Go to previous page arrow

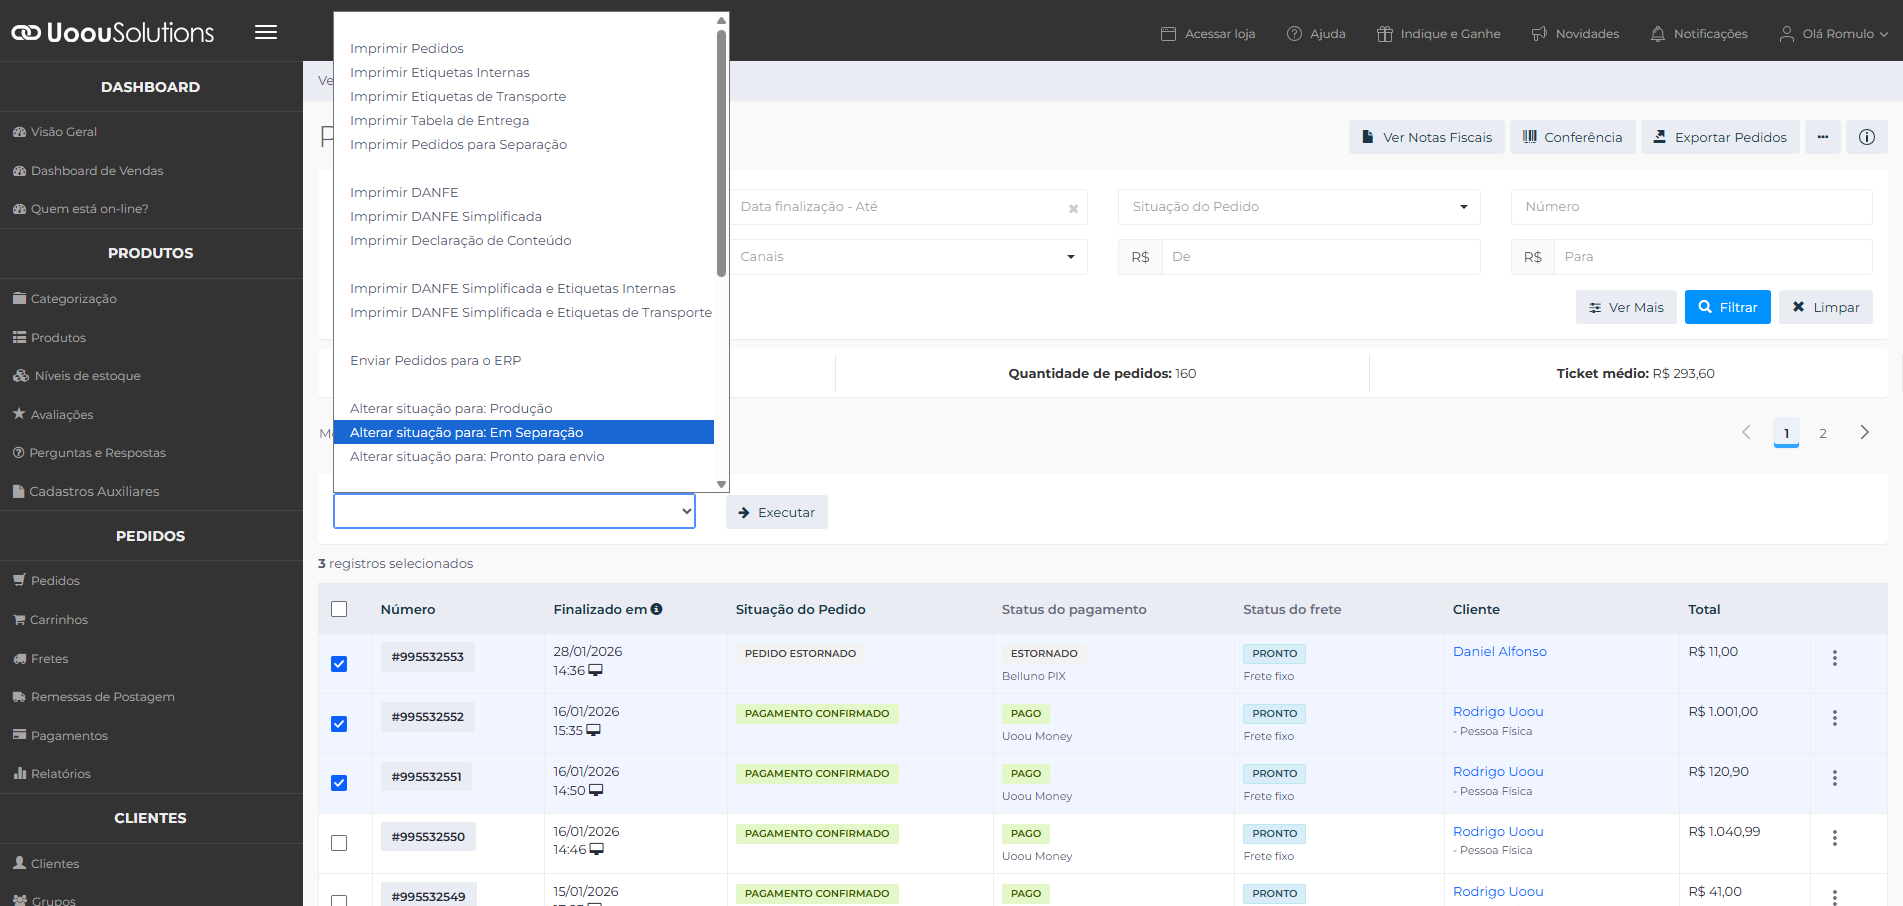pyautogui.click(x=1746, y=432)
